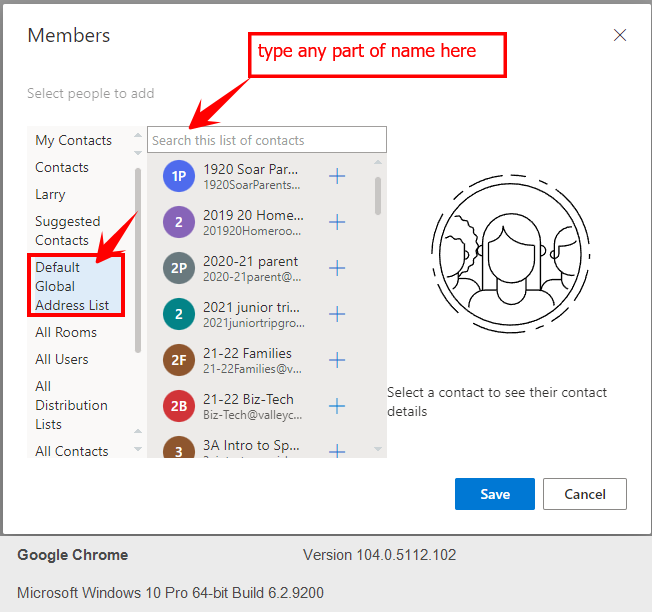
Task: Select the 2019 20 Home... contact name
Action: [253, 215]
